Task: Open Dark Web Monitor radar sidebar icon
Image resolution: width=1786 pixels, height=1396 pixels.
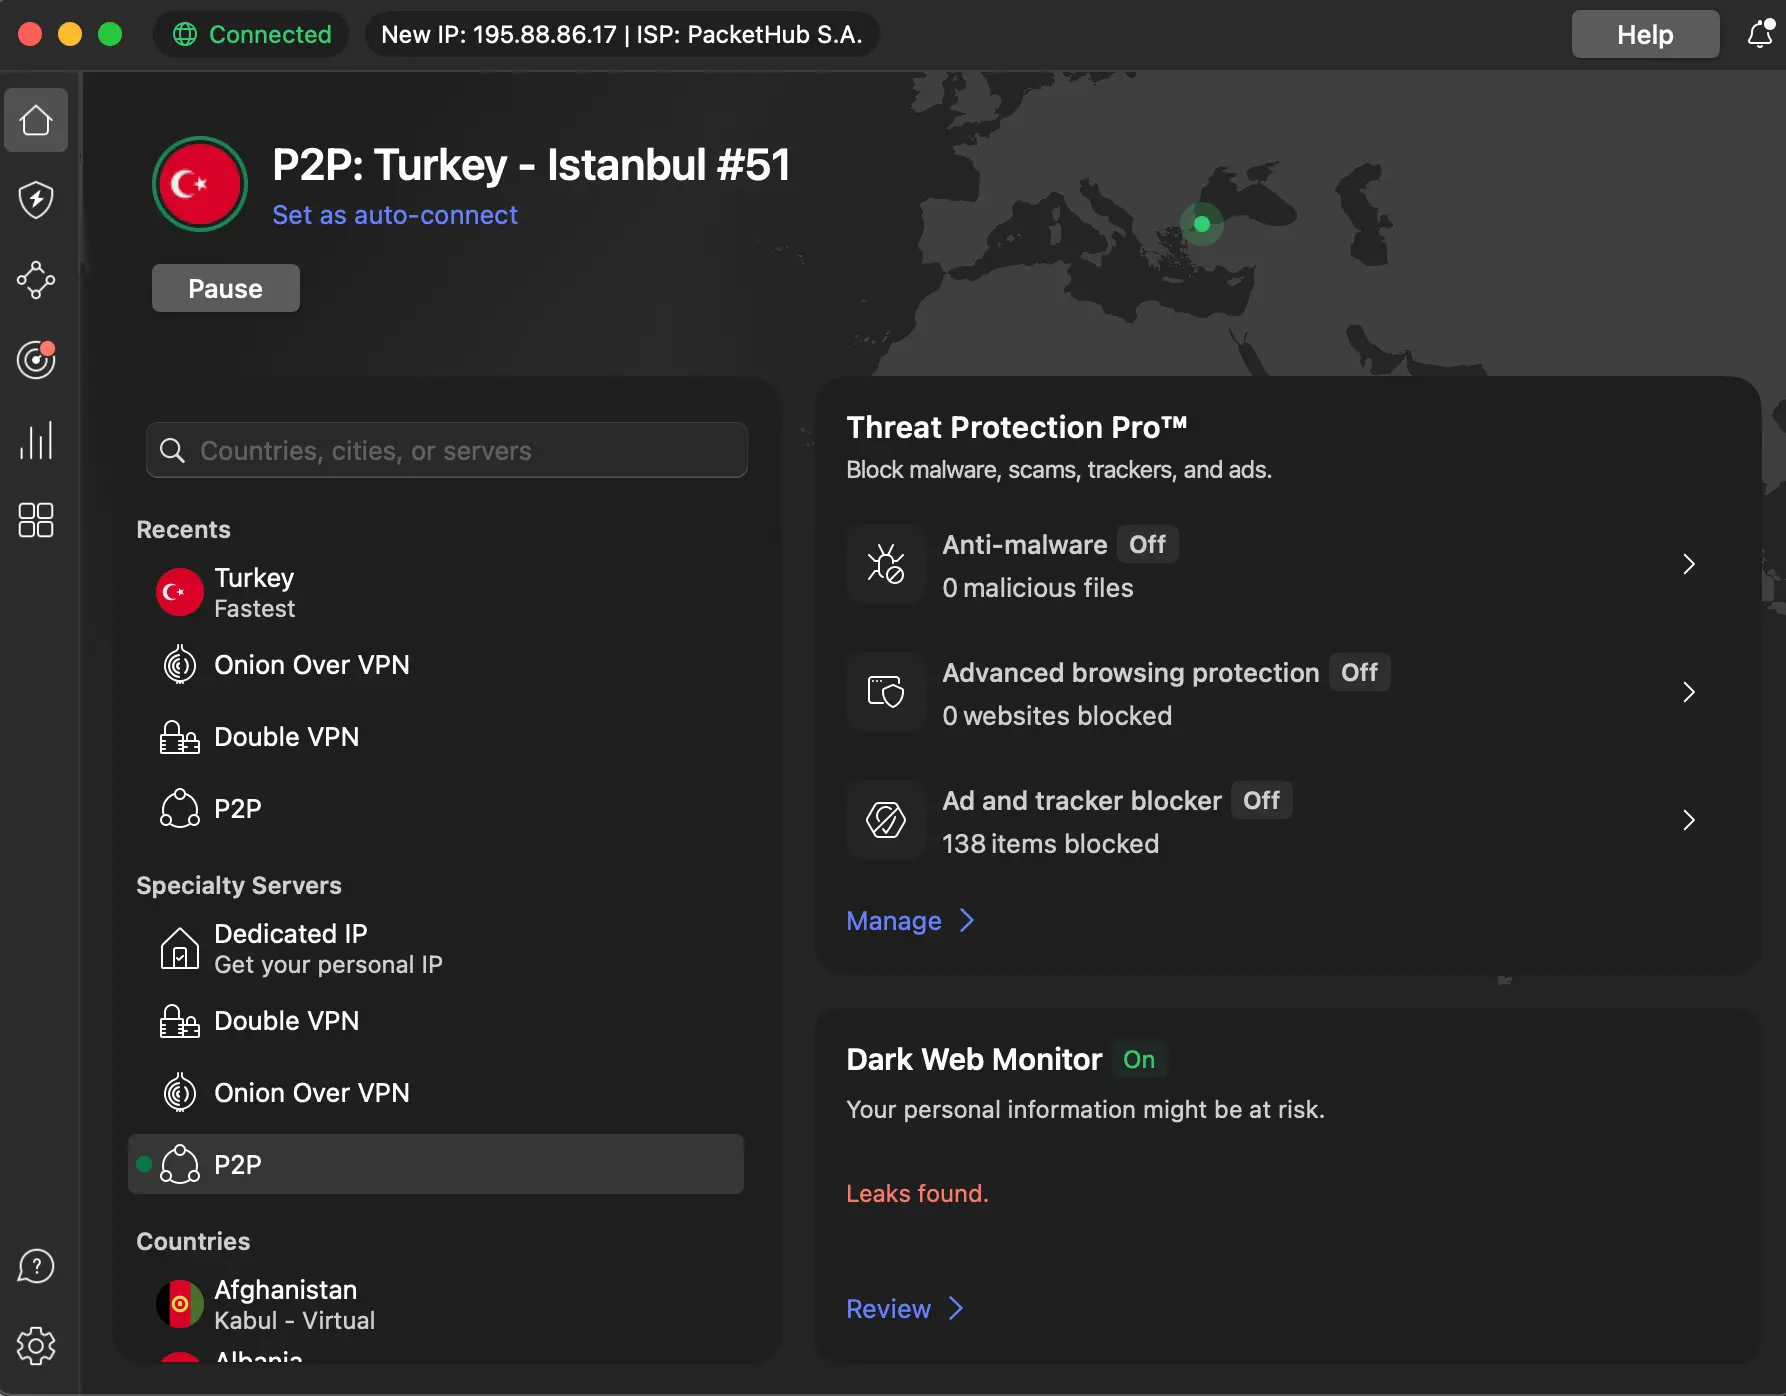Action: click(x=36, y=360)
